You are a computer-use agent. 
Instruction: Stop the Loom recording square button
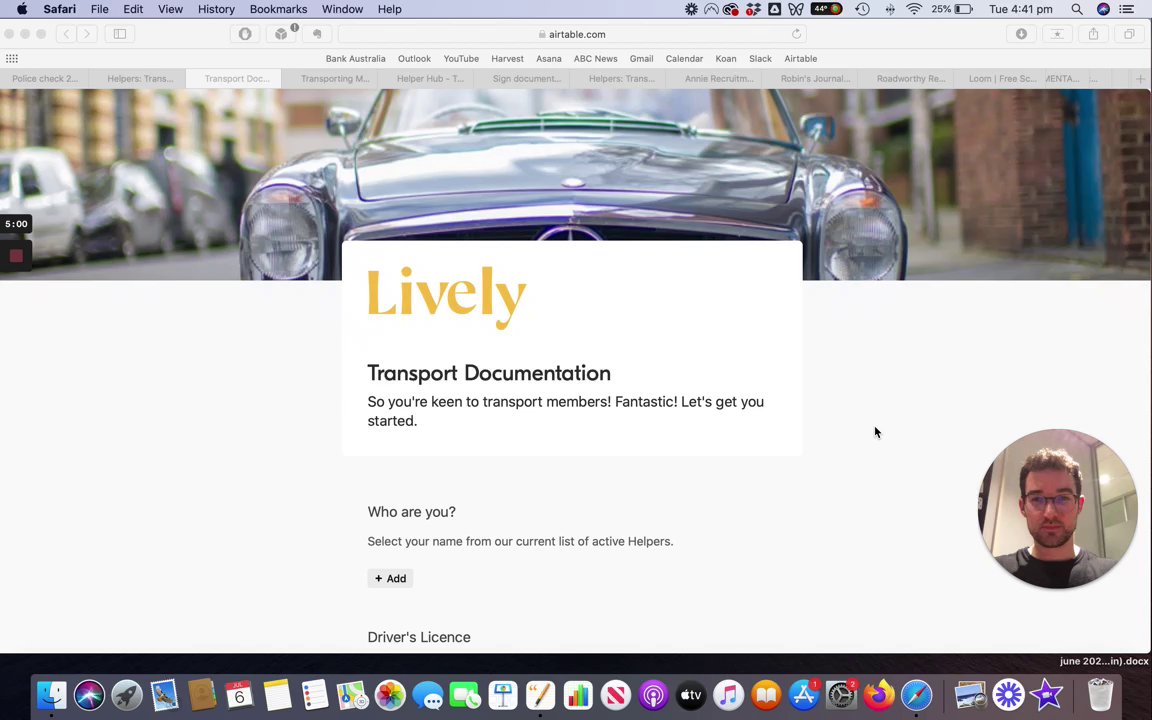[x=16, y=256]
